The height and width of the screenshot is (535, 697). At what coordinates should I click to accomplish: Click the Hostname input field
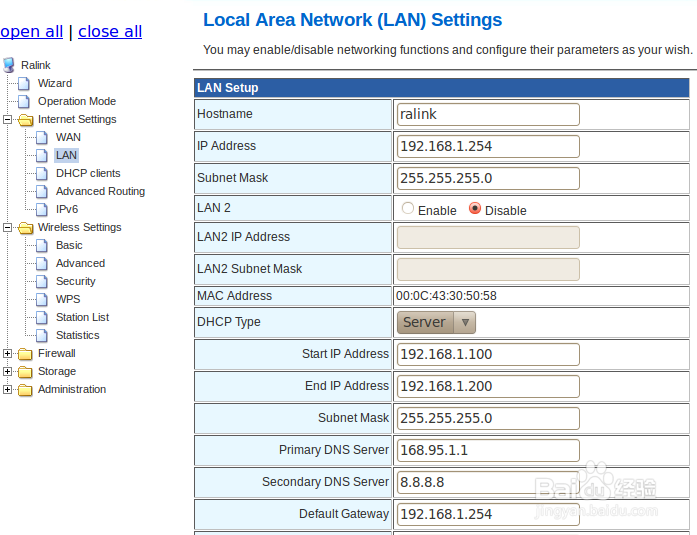click(488, 115)
